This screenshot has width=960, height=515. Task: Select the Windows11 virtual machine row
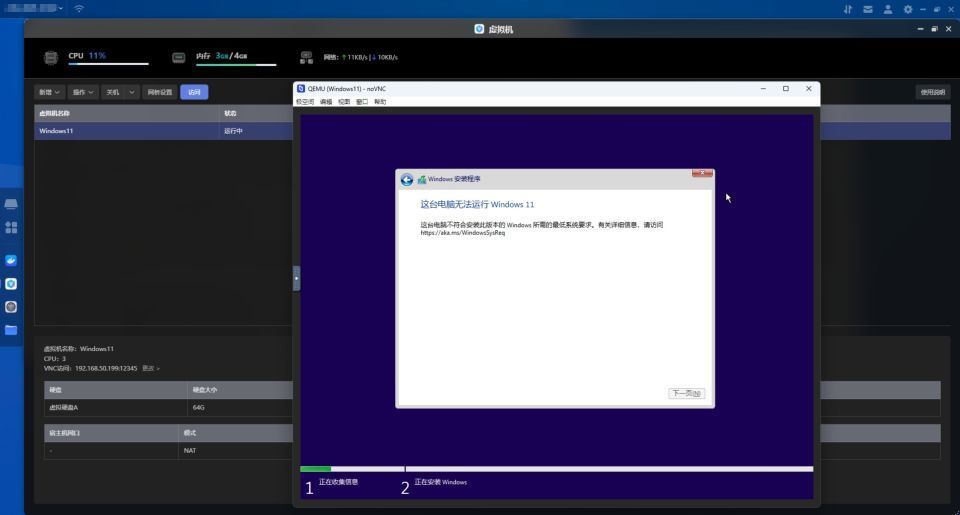coord(492,130)
